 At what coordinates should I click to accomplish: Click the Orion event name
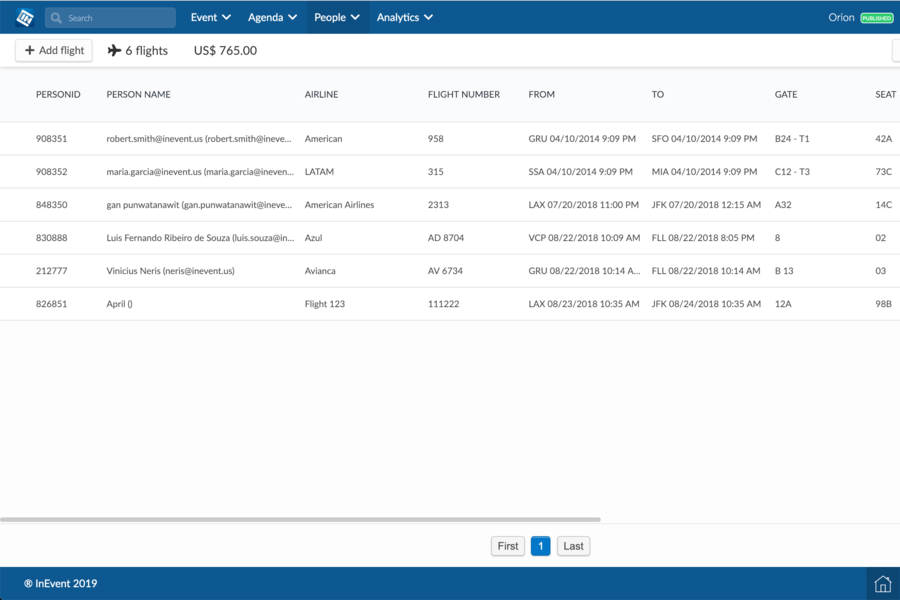[841, 17]
